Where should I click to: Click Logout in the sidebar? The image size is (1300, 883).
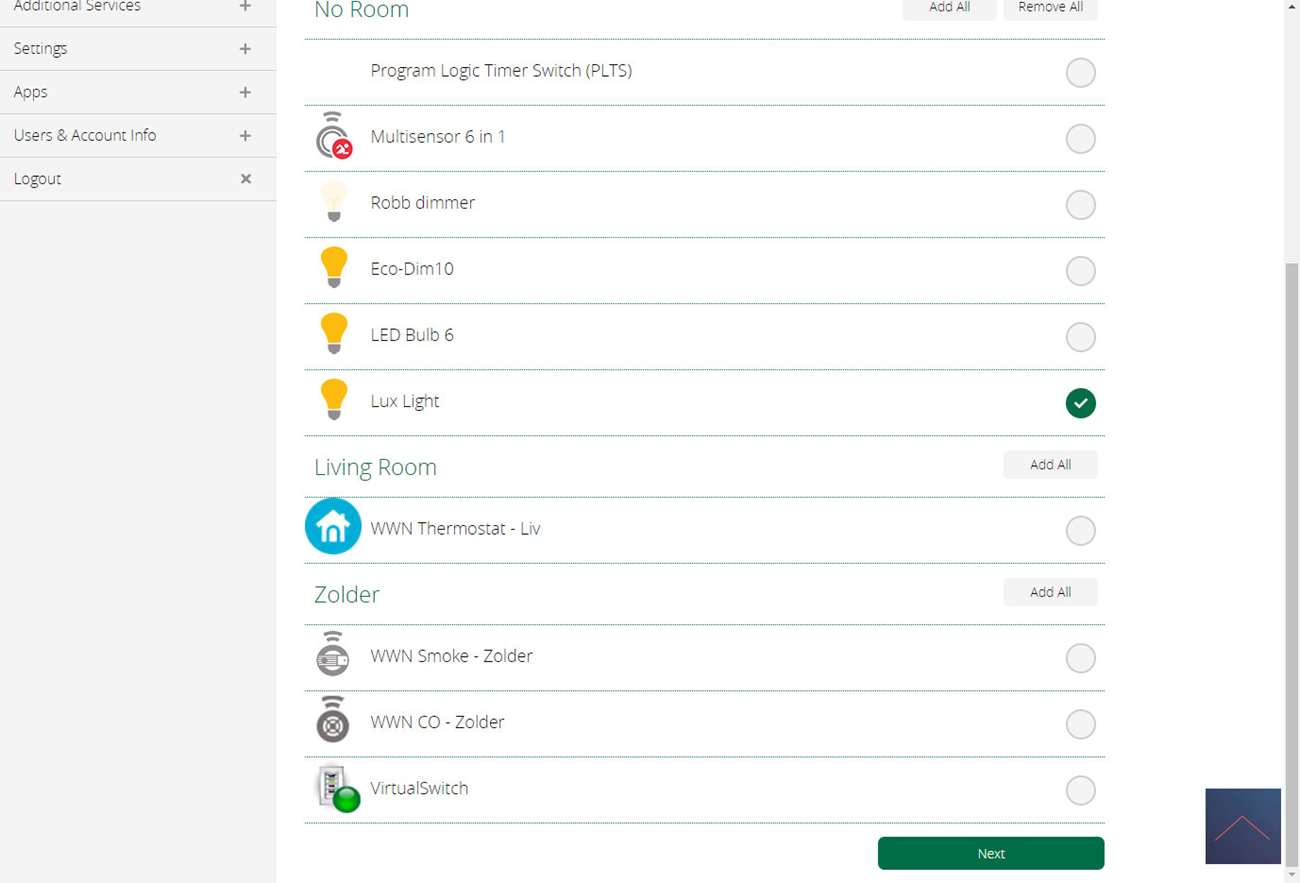click(x=38, y=179)
